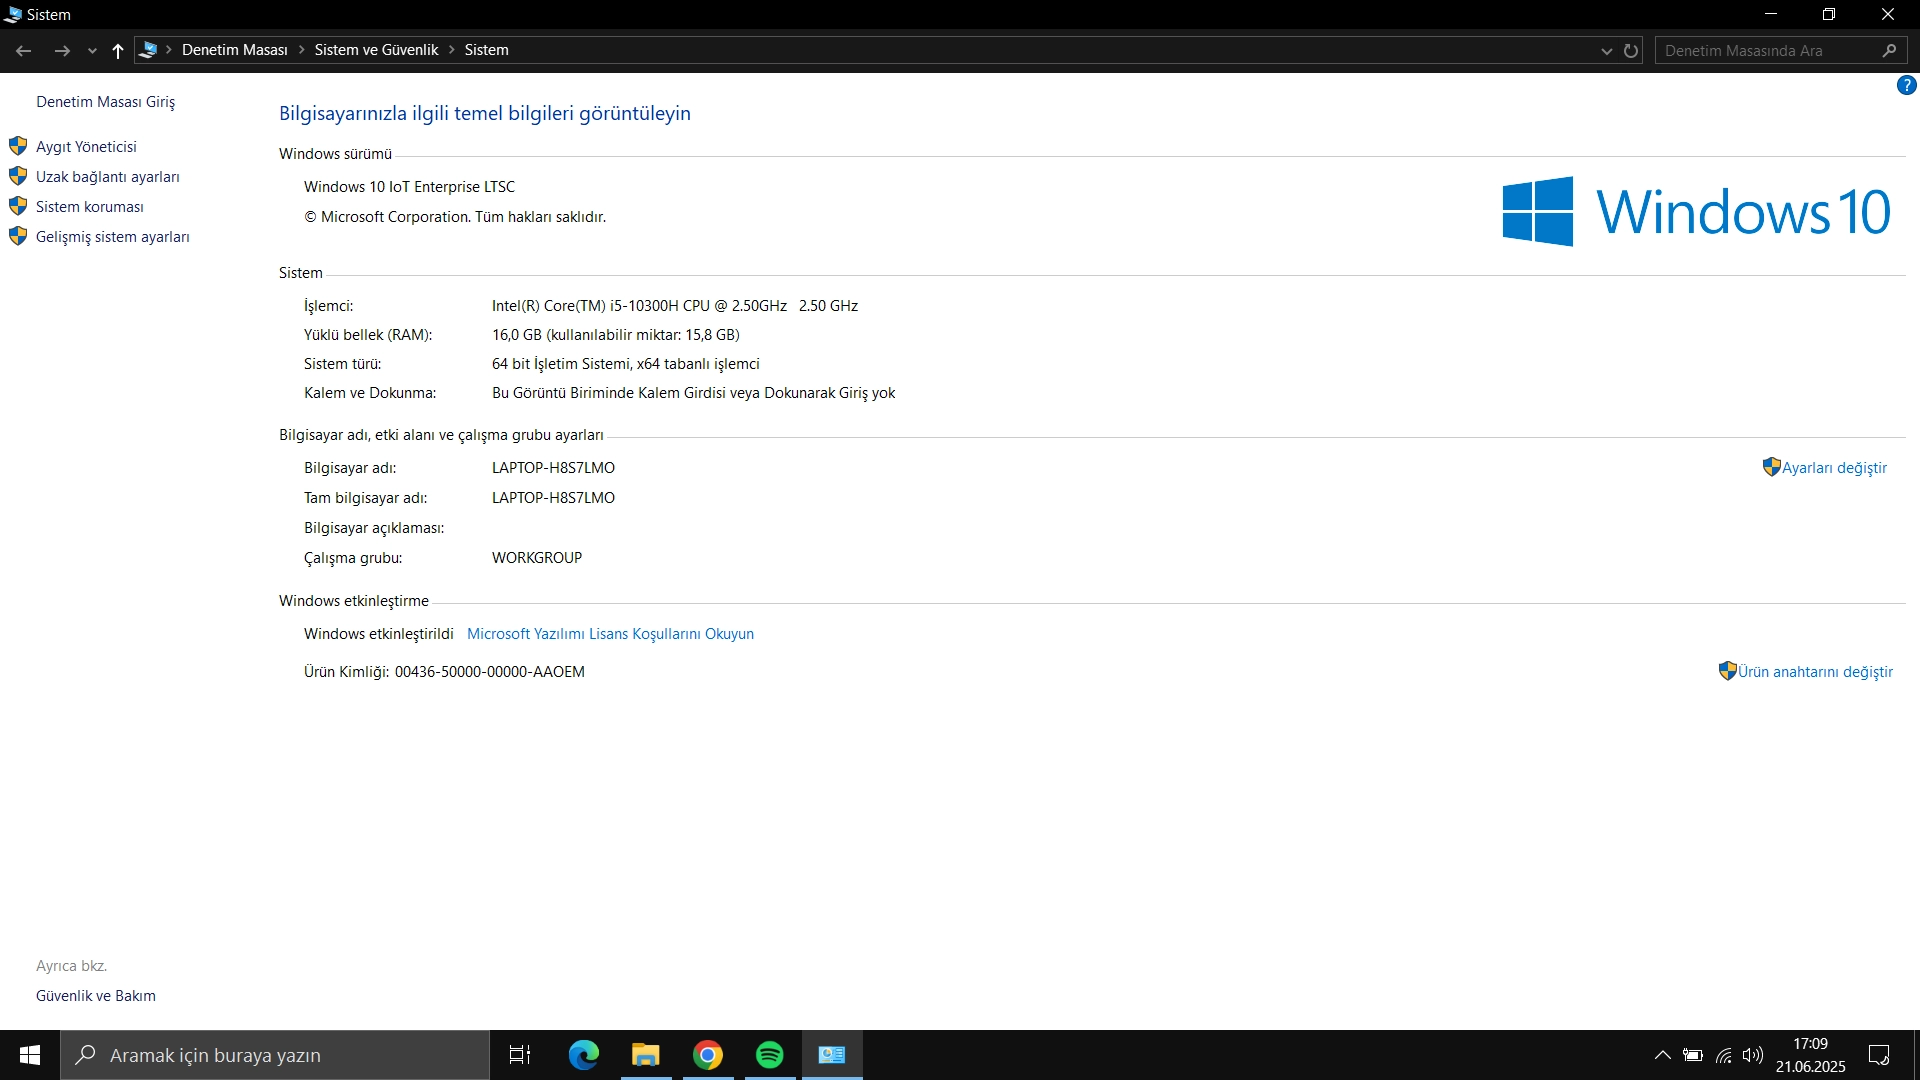Open the Denetim Masası breadcrumb
Screen dimensions: 1920x1080
(x=234, y=50)
